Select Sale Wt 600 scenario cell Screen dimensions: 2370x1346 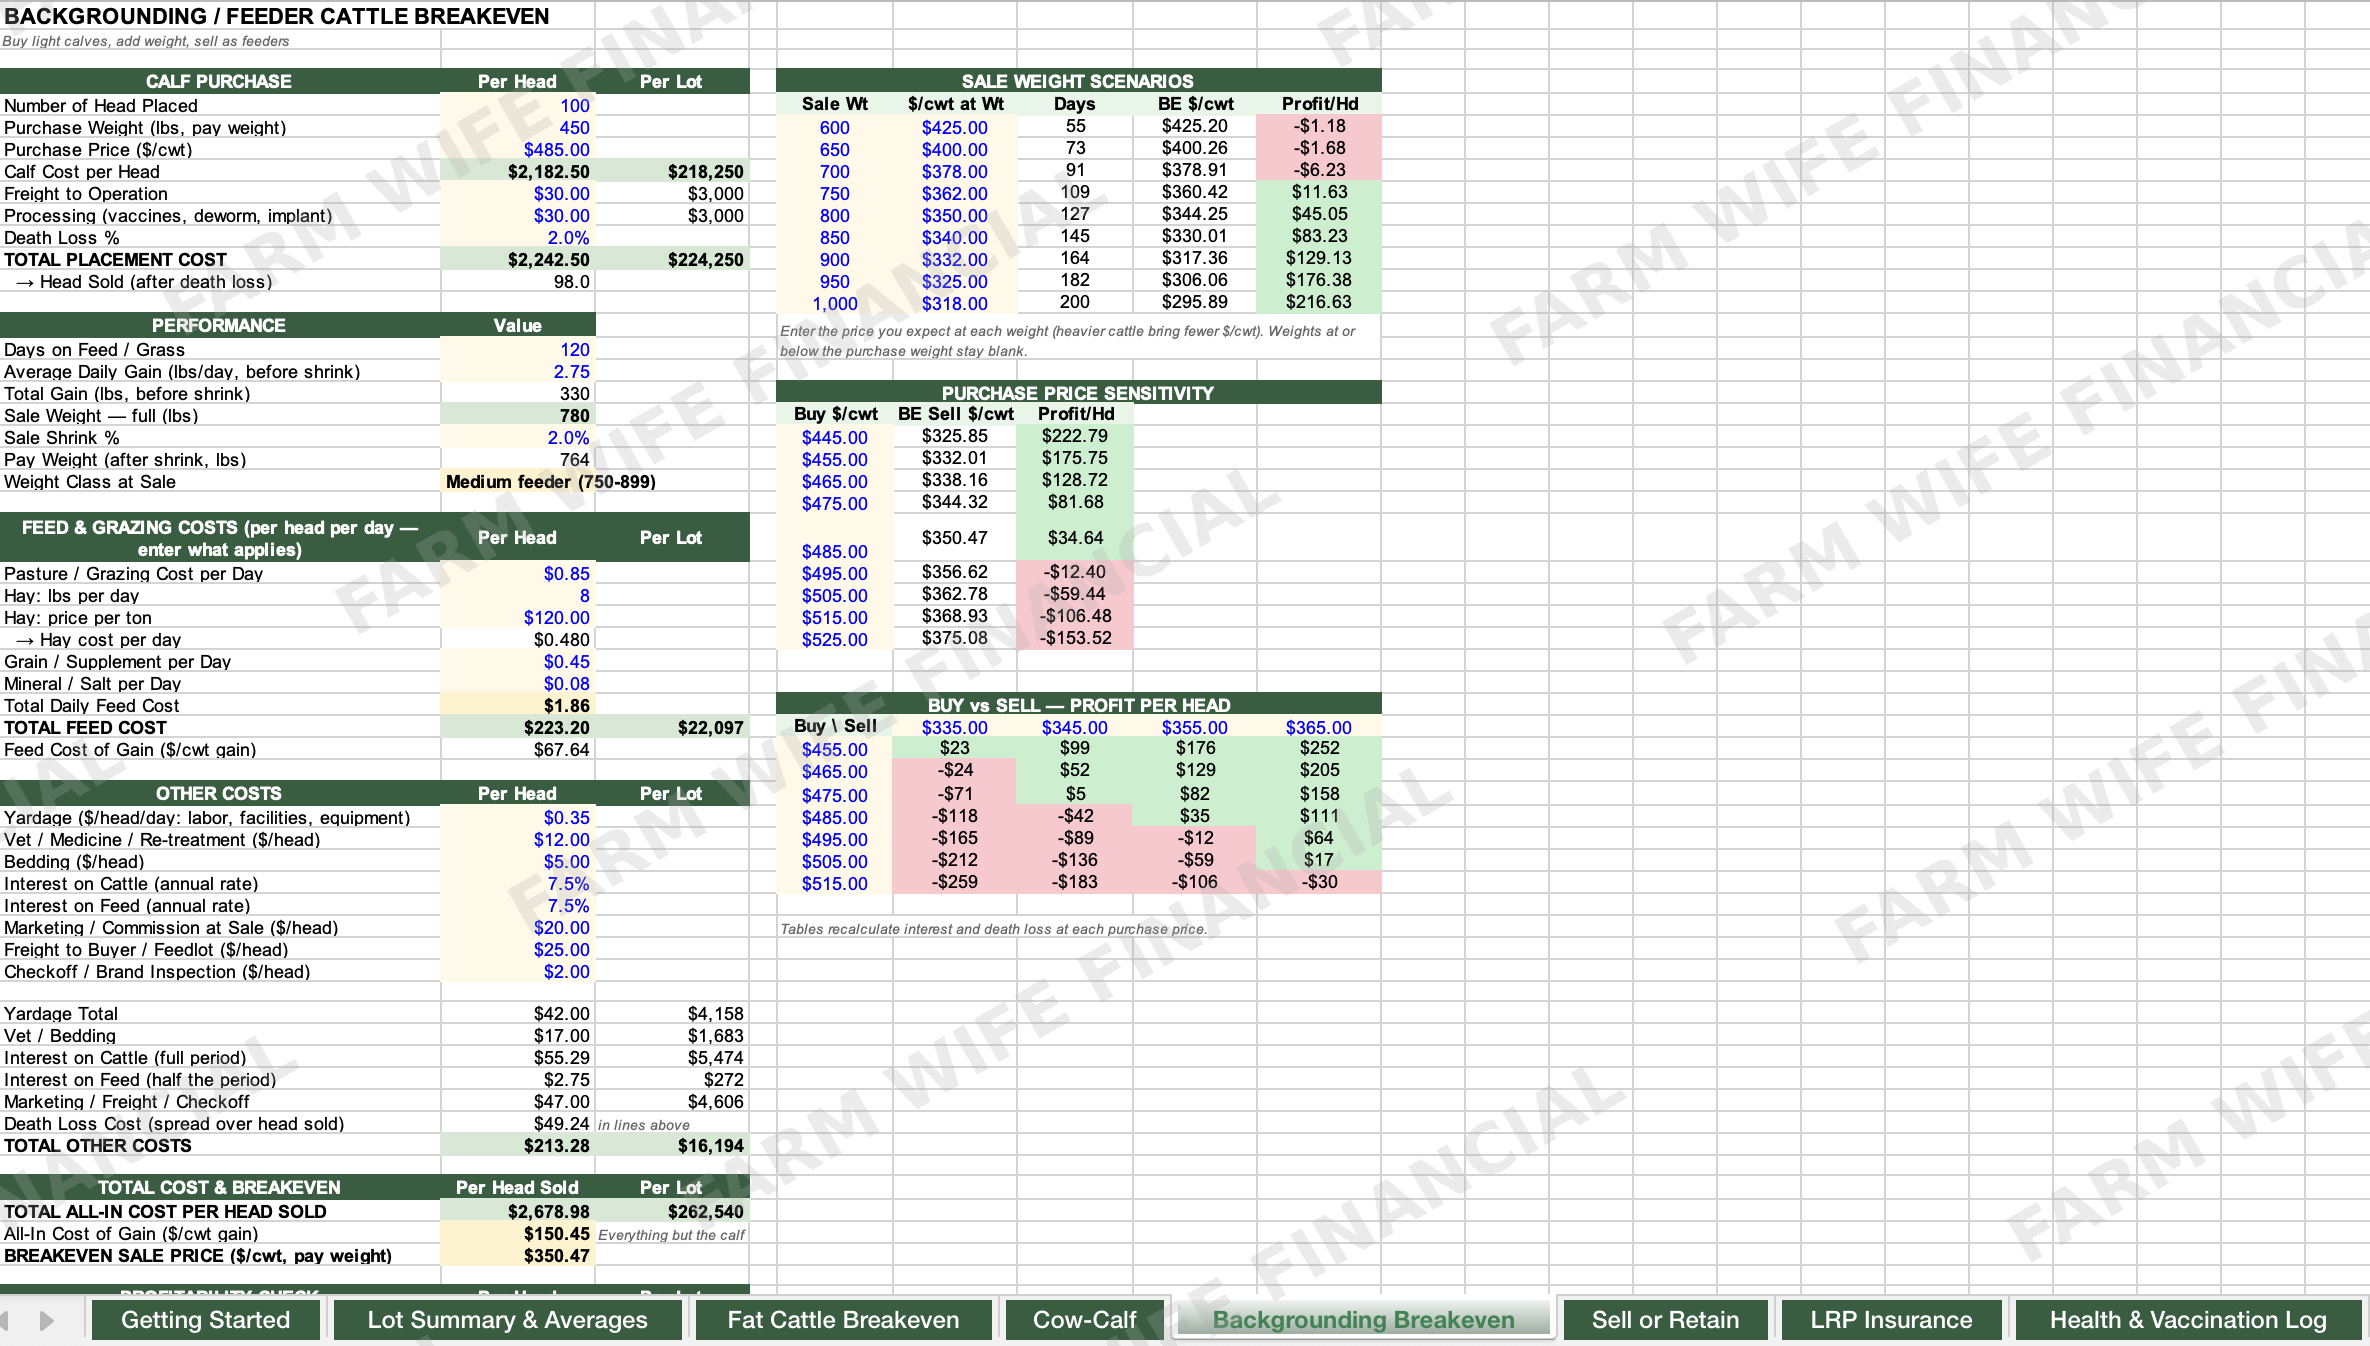coord(835,127)
